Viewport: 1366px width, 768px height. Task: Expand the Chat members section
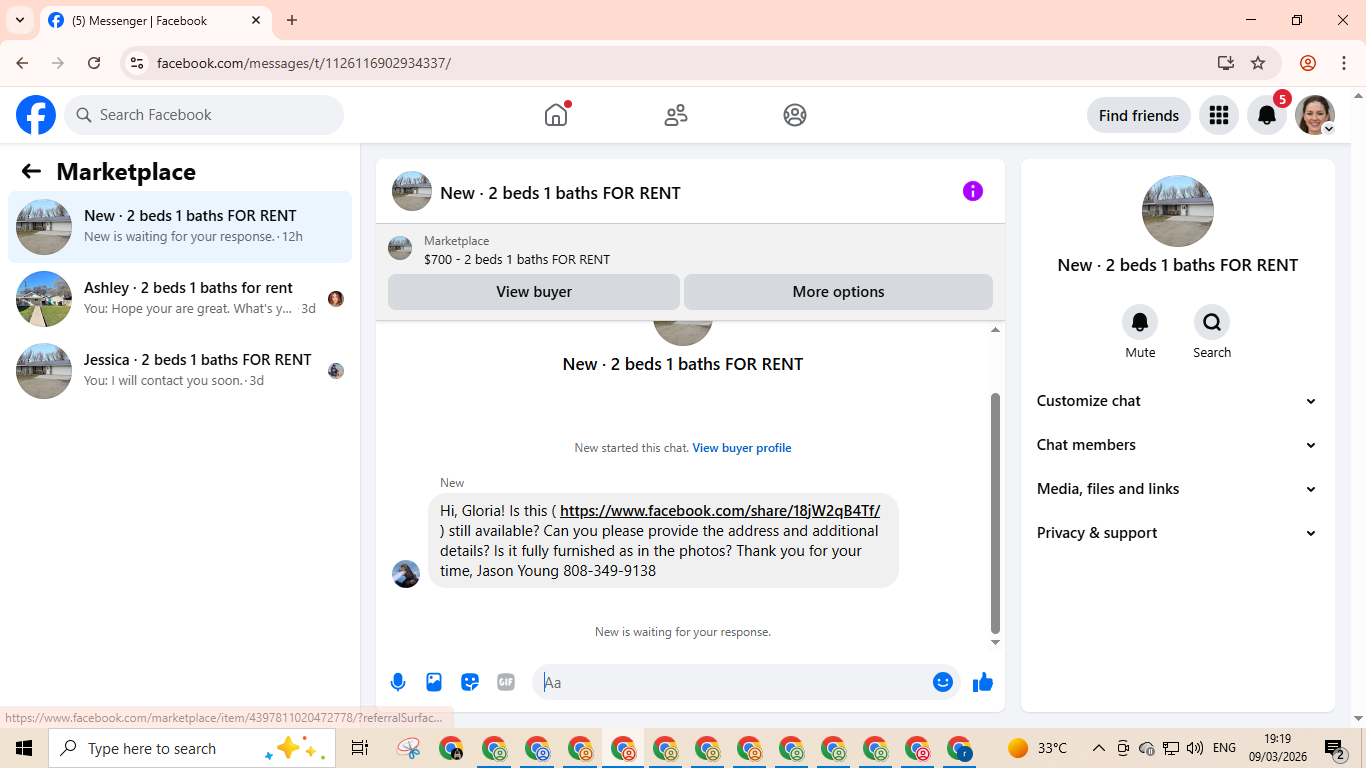1177,445
